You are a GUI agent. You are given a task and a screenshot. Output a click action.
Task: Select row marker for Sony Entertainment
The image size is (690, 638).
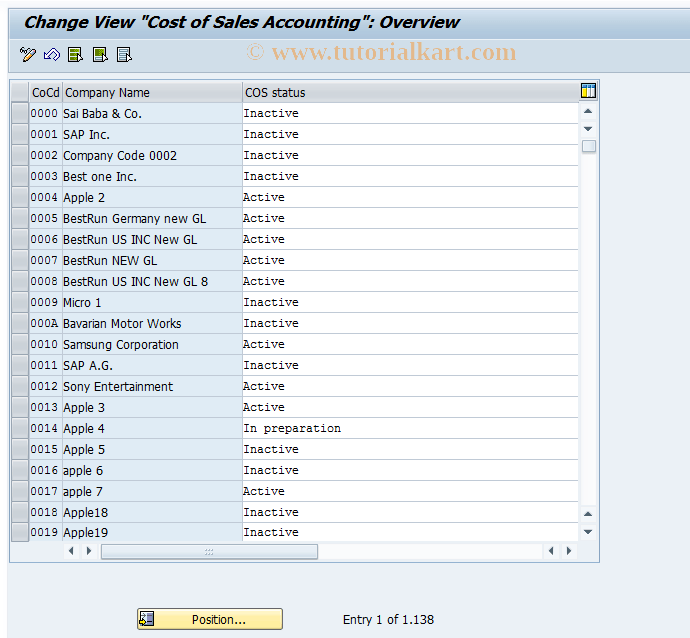[x=20, y=386]
